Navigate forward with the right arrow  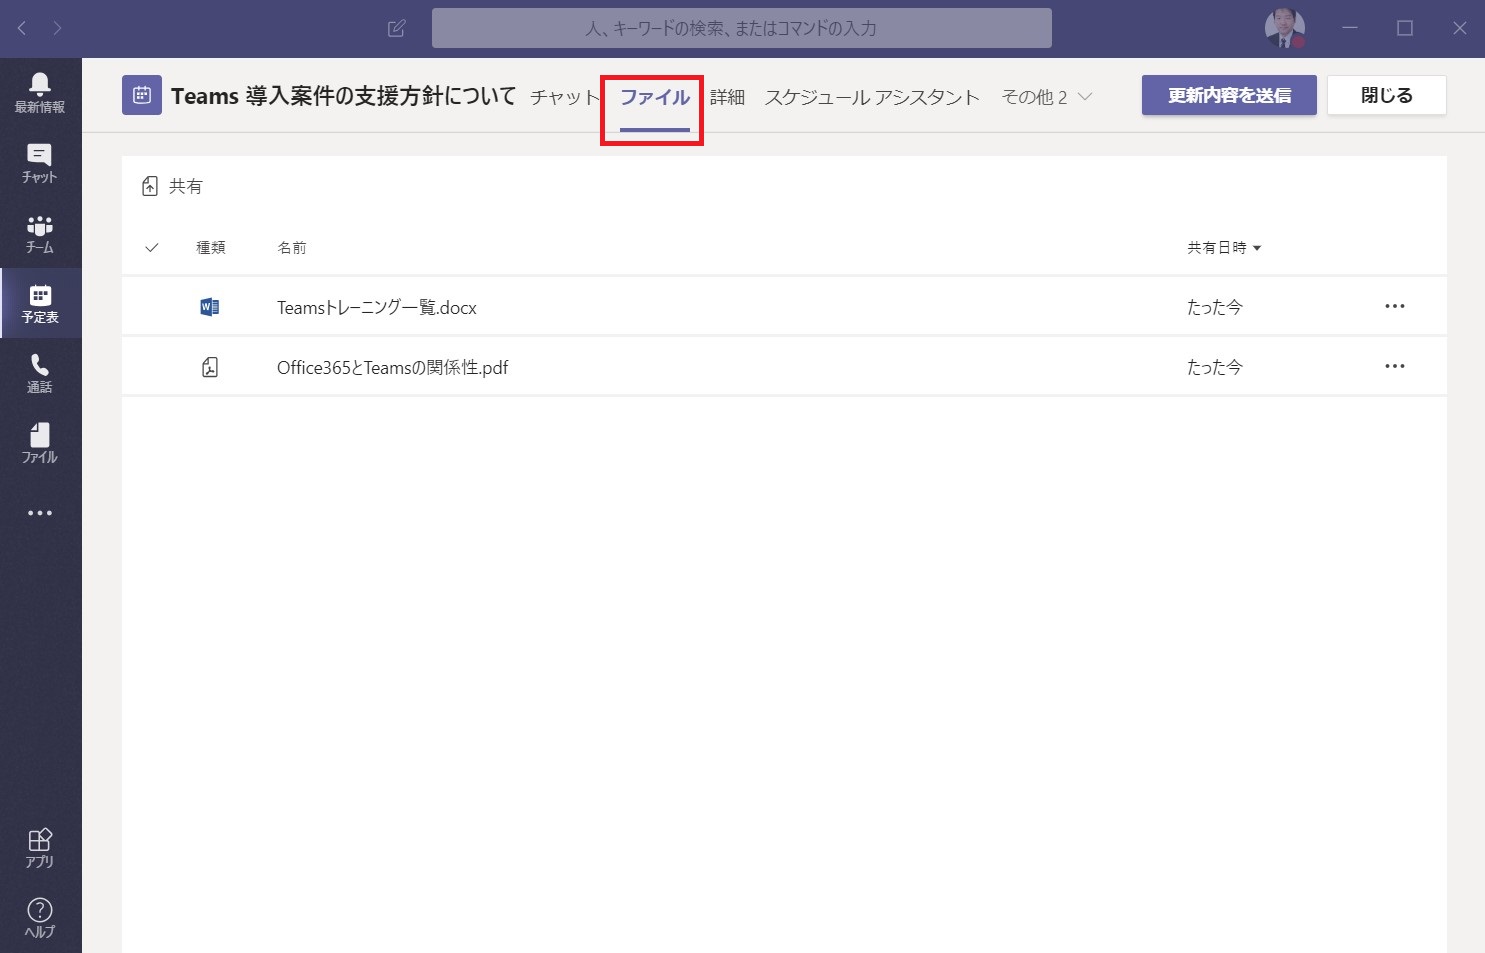pyautogui.click(x=57, y=28)
